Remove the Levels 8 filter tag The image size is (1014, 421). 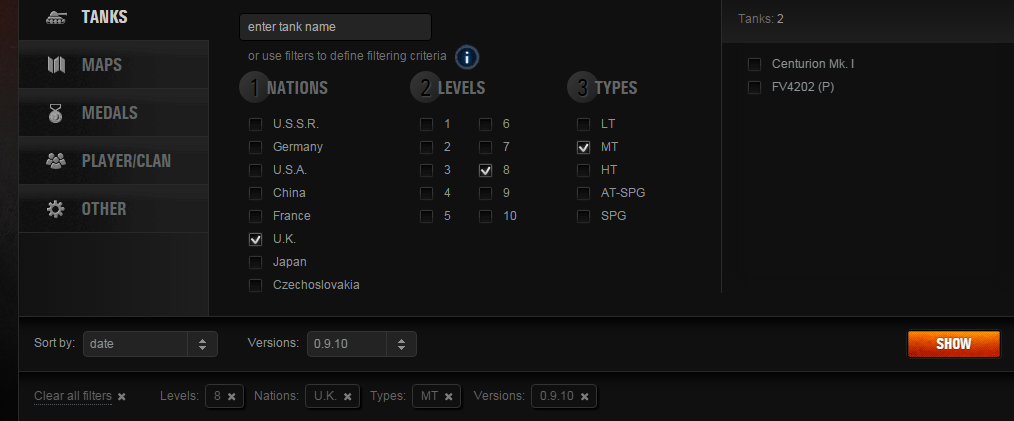tap(232, 396)
